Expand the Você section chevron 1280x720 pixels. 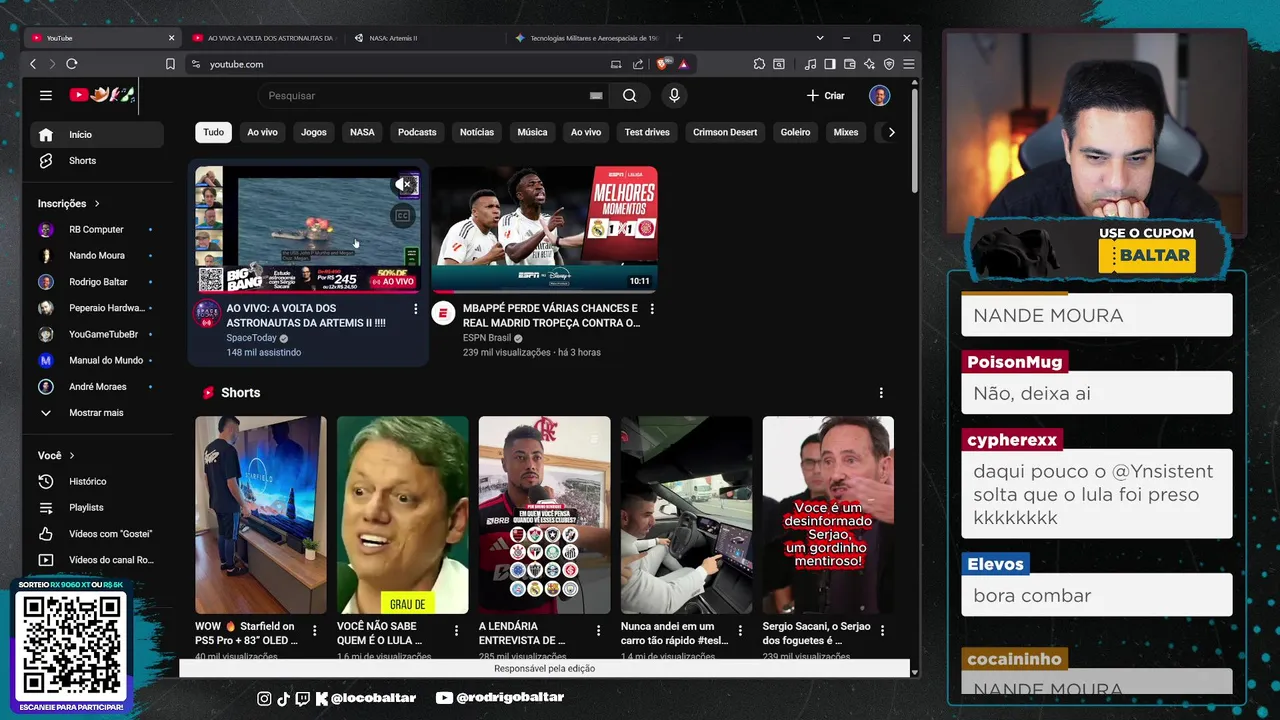(72, 456)
